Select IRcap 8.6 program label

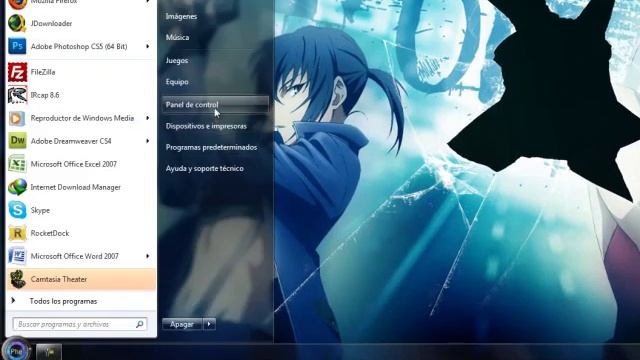click(45, 95)
